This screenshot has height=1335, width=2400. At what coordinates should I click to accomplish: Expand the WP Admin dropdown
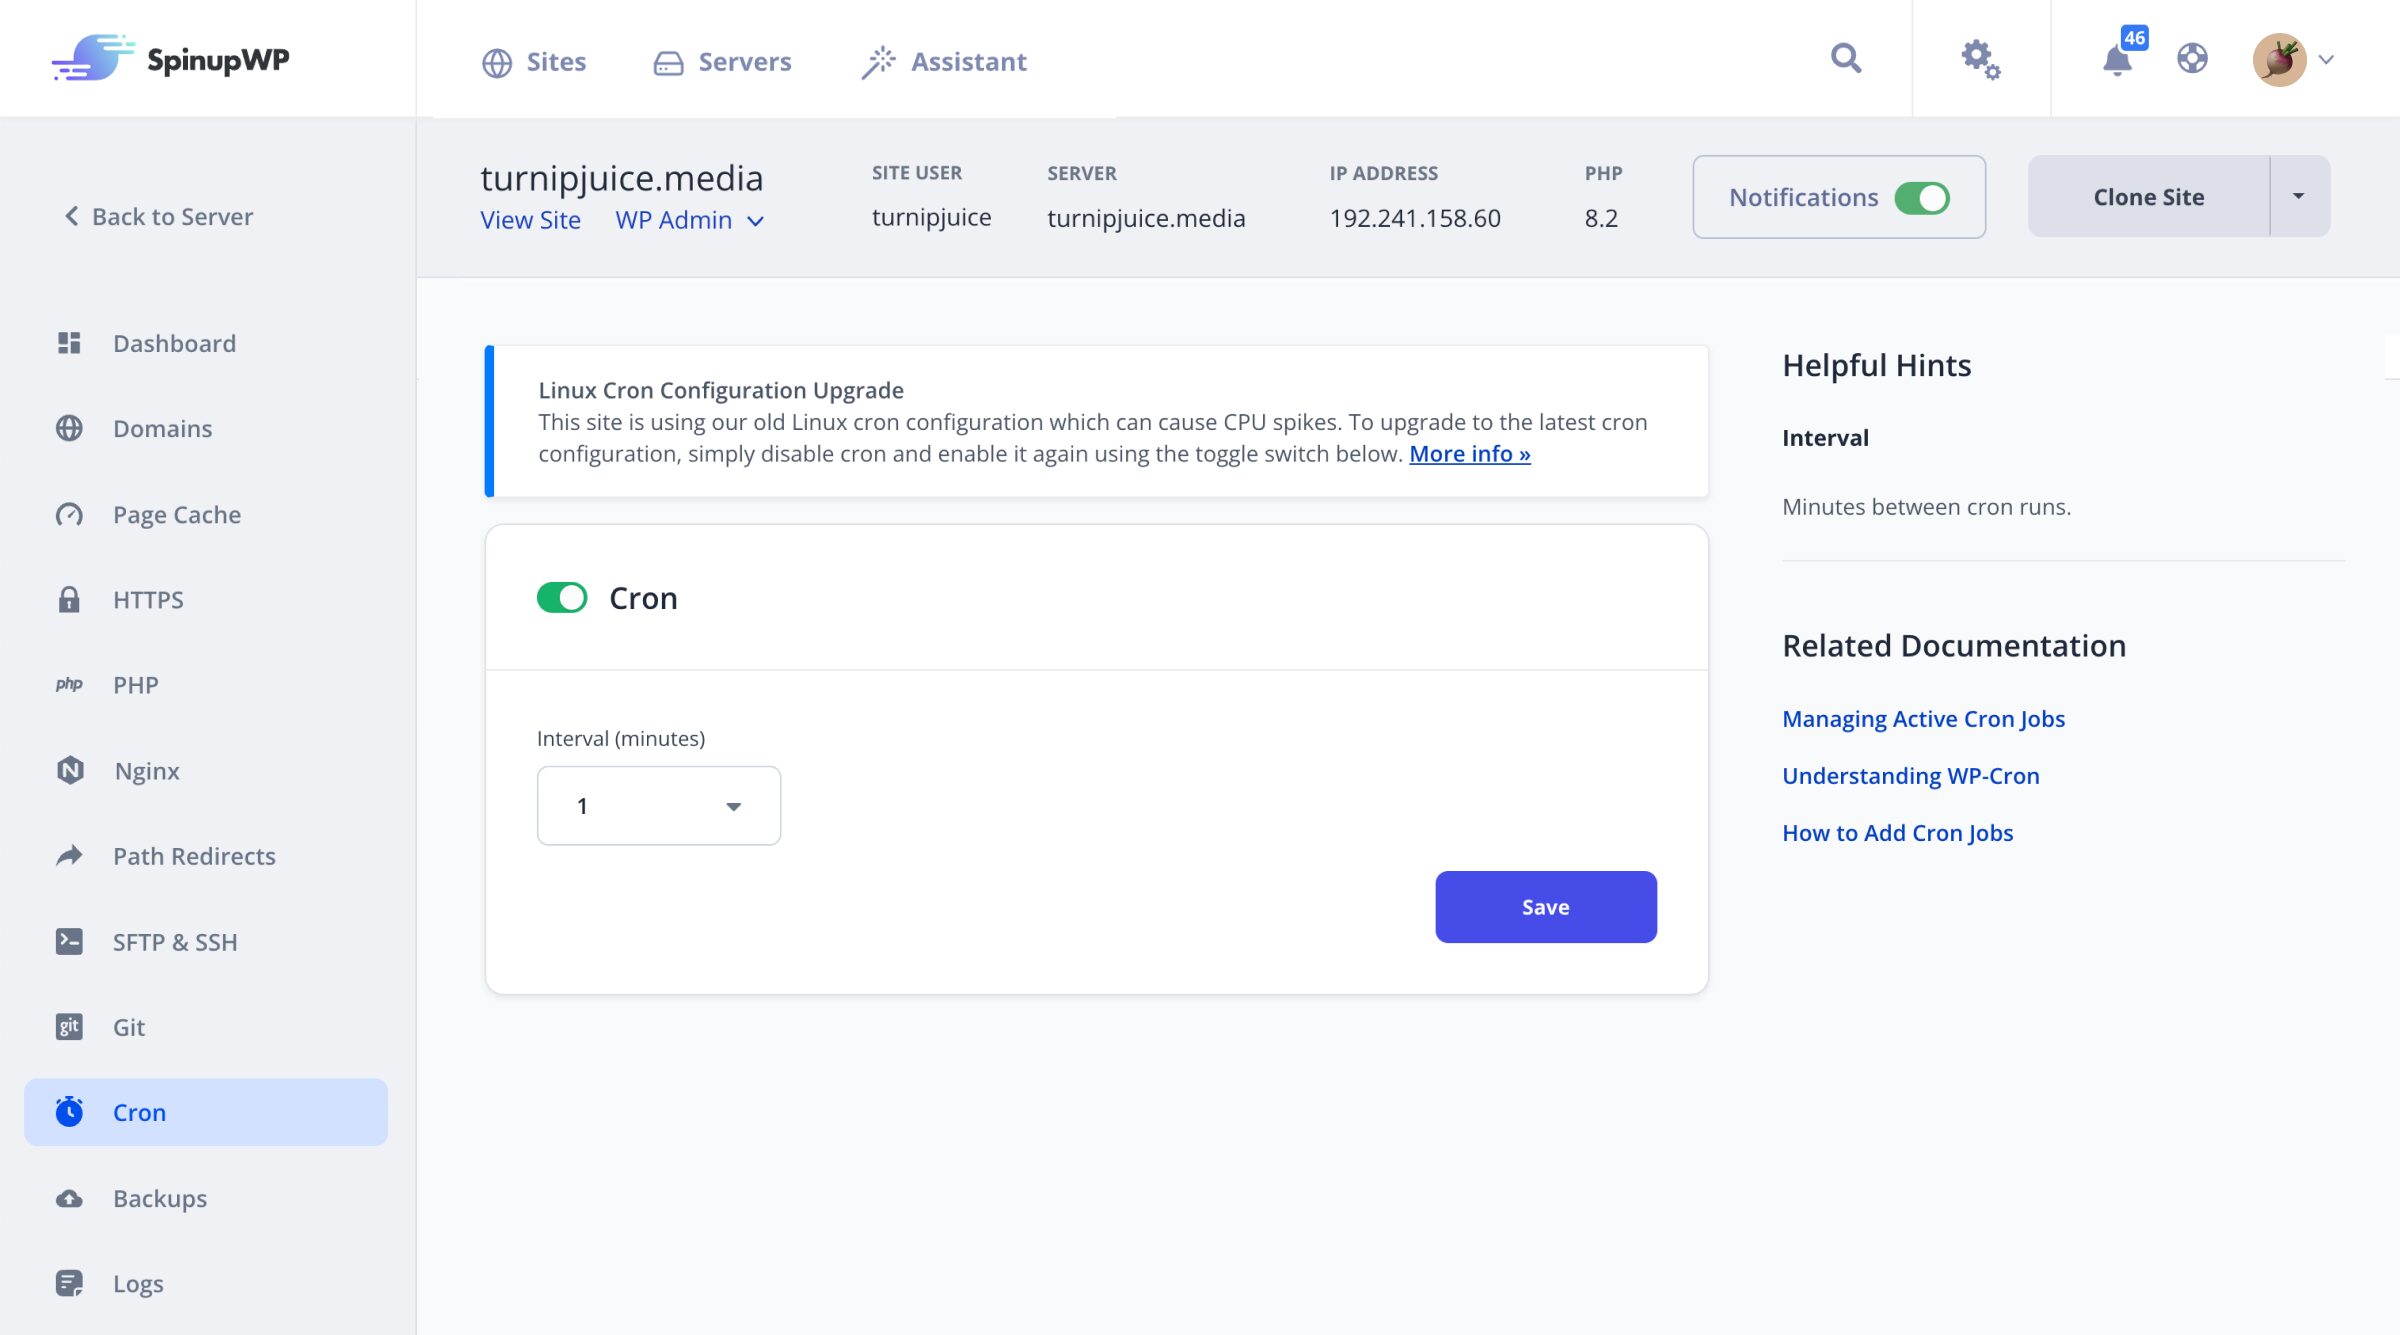pos(691,220)
